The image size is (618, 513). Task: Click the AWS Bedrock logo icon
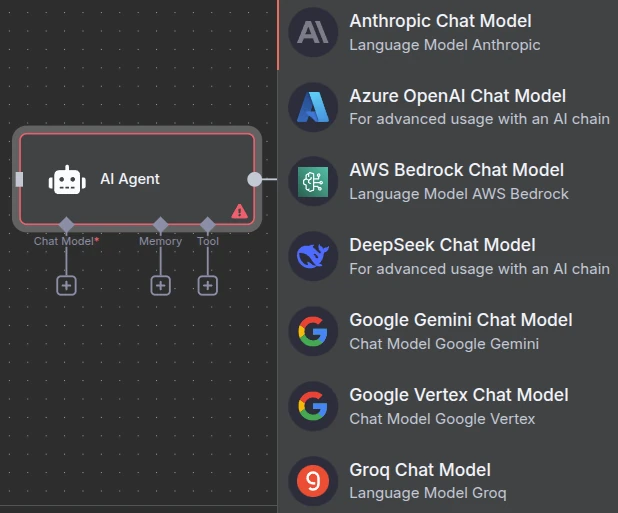(x=313, y=182)
